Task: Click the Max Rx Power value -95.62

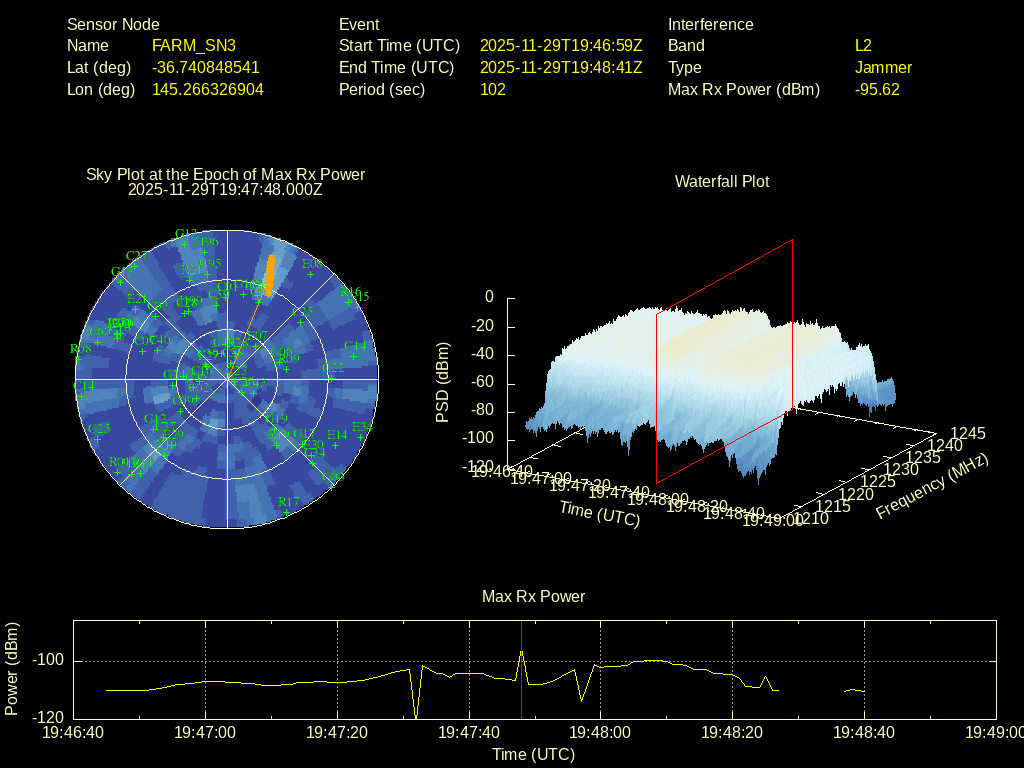Action: [x=877, y=90]
